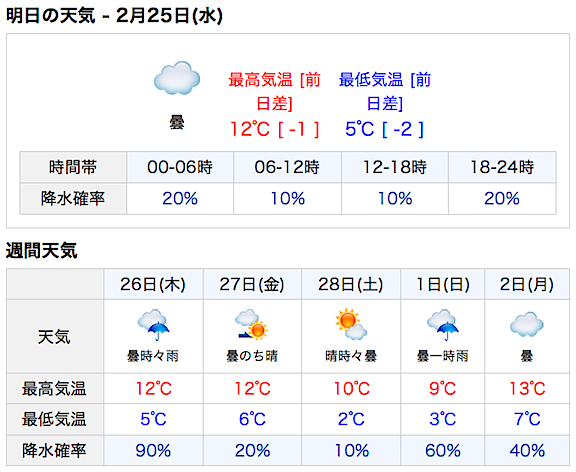The height and width of the screenshot is (472, 576).
Task: Click the 明日の天気 - 2月25日(水) heading
Action: point(114,16)
